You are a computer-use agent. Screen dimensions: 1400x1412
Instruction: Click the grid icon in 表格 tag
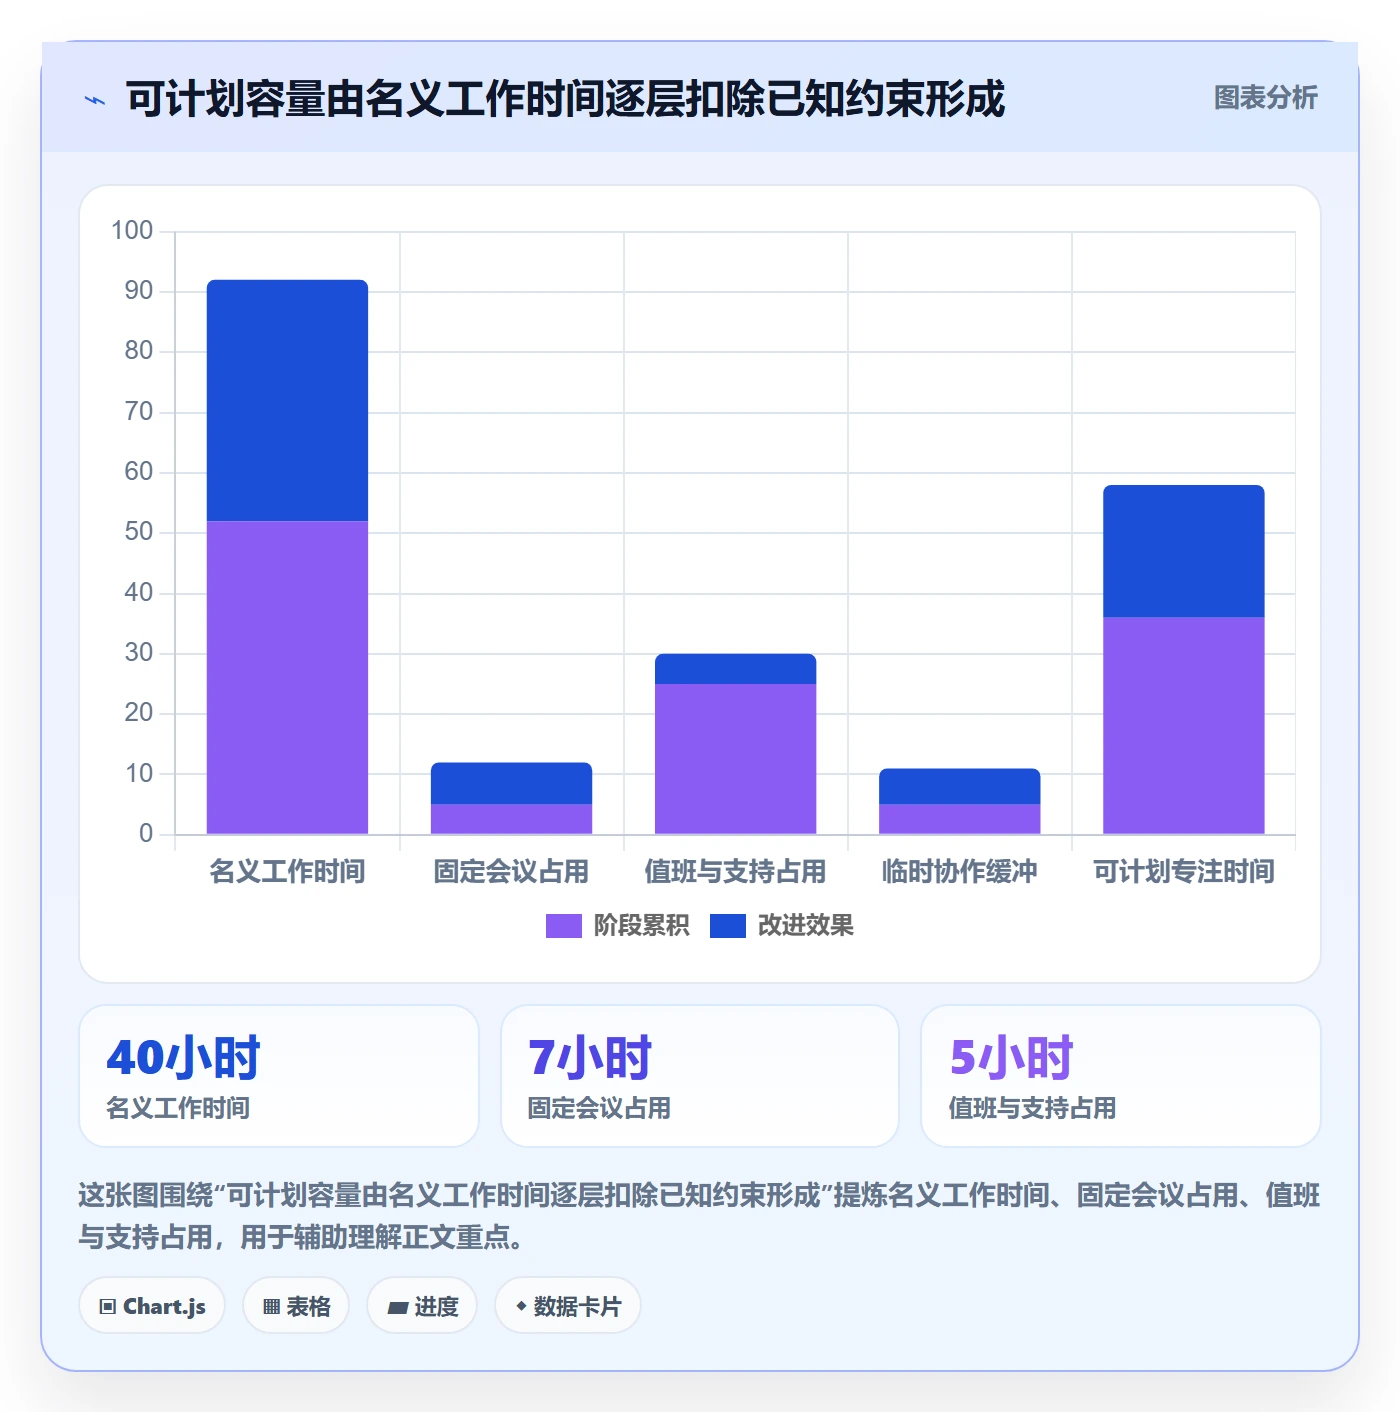[x=271, y=1307]
